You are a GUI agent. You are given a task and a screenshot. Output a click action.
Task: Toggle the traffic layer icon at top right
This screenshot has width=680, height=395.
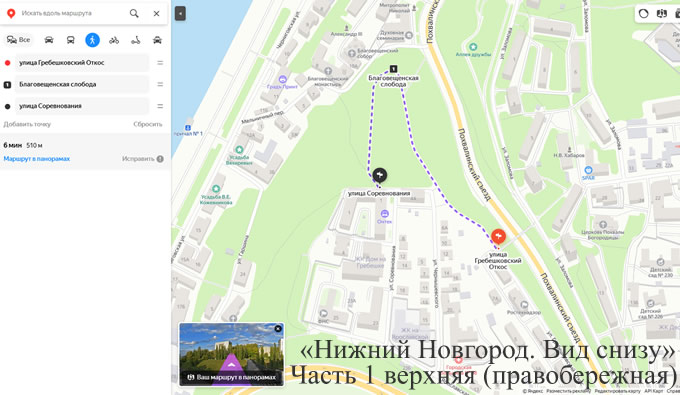(x=643, y=13)
